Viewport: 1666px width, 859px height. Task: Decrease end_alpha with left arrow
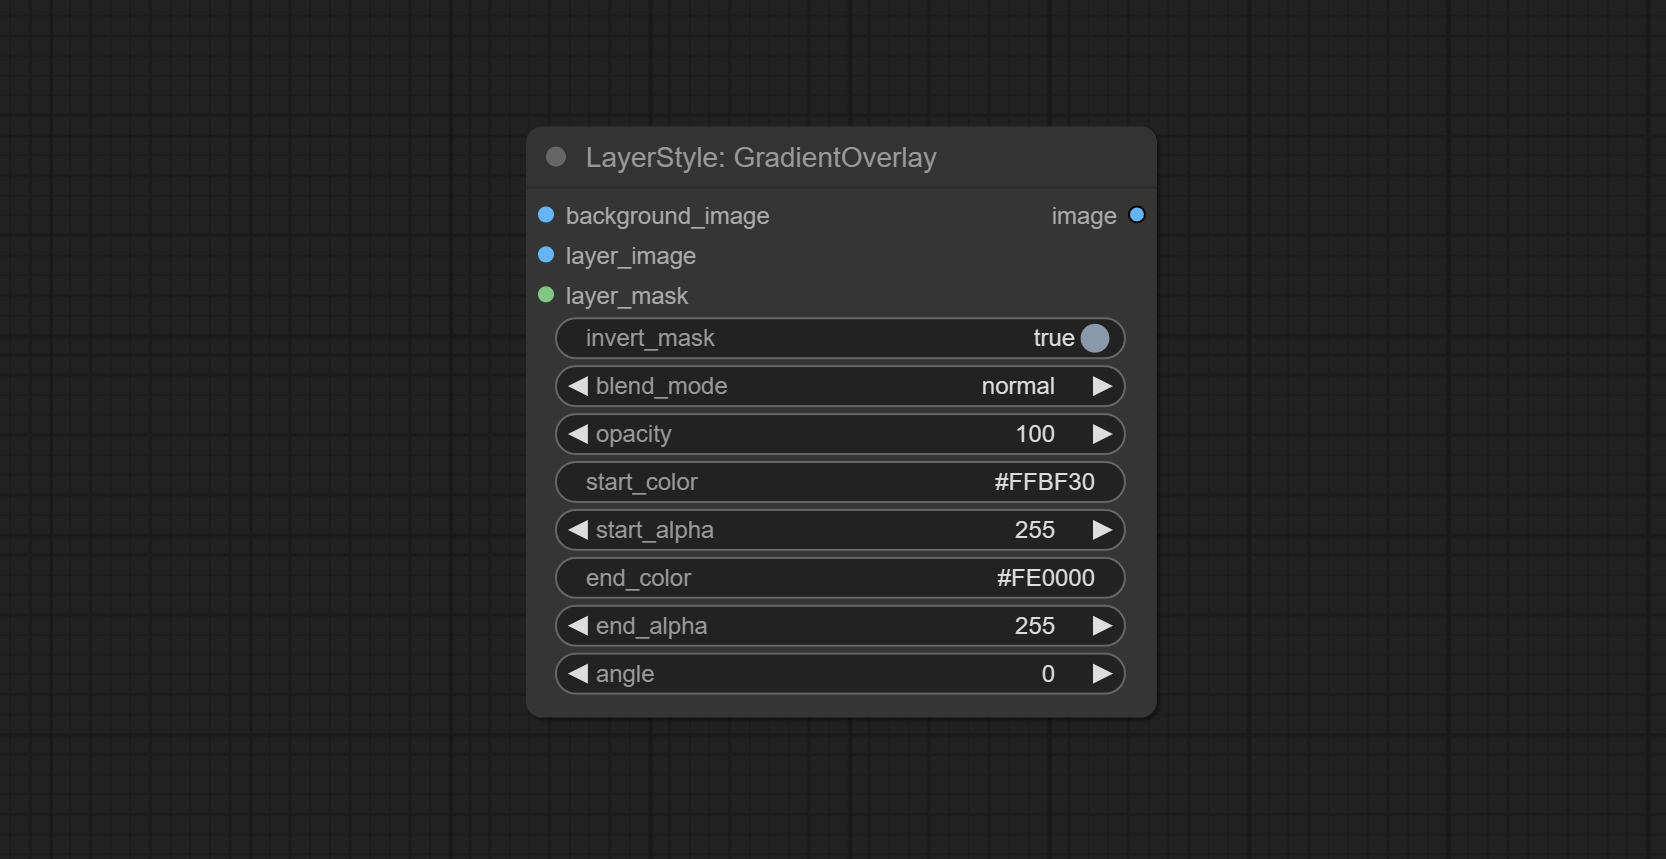[578, 626]
